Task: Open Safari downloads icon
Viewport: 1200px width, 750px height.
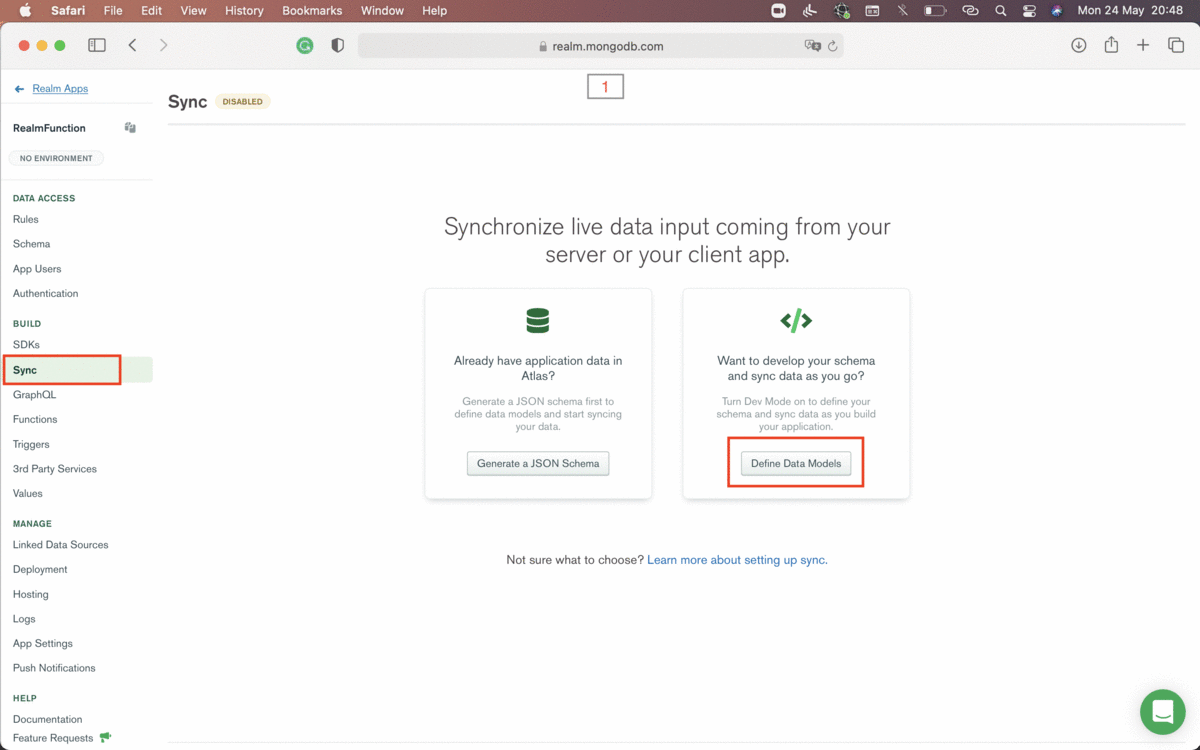Action: (1078, 46)
